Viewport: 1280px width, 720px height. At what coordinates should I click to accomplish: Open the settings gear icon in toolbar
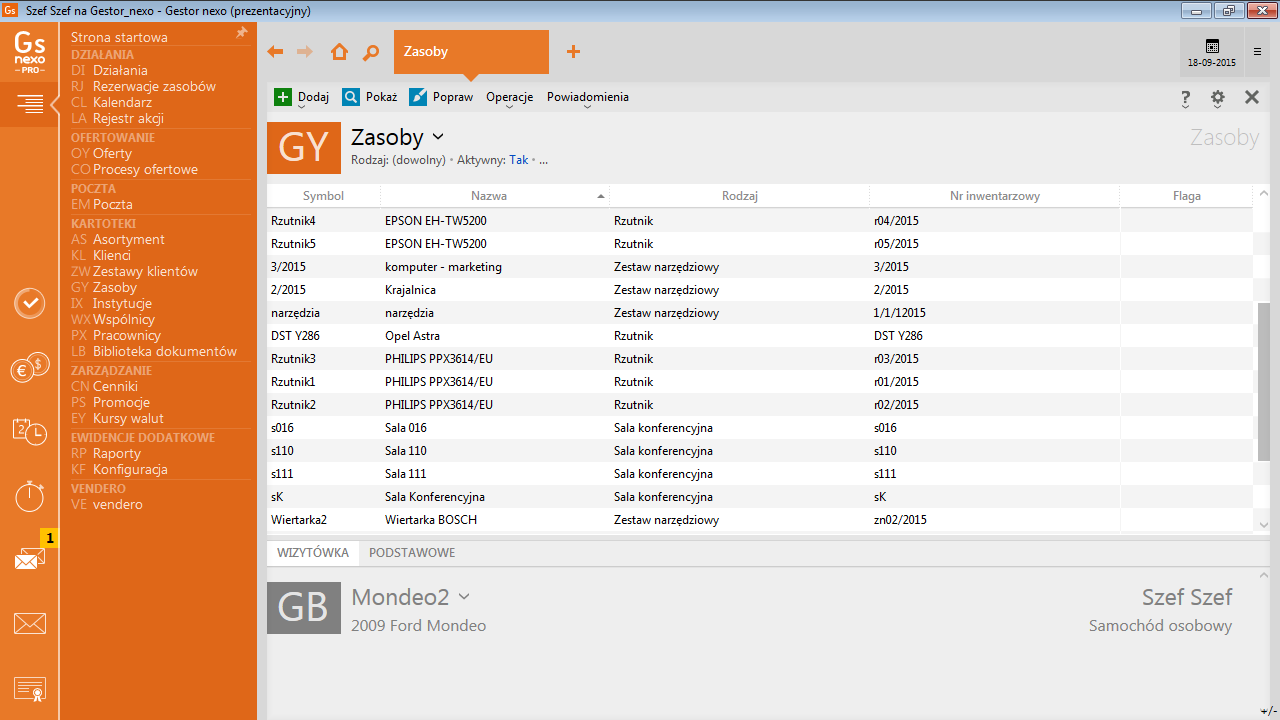[1217, 98]
